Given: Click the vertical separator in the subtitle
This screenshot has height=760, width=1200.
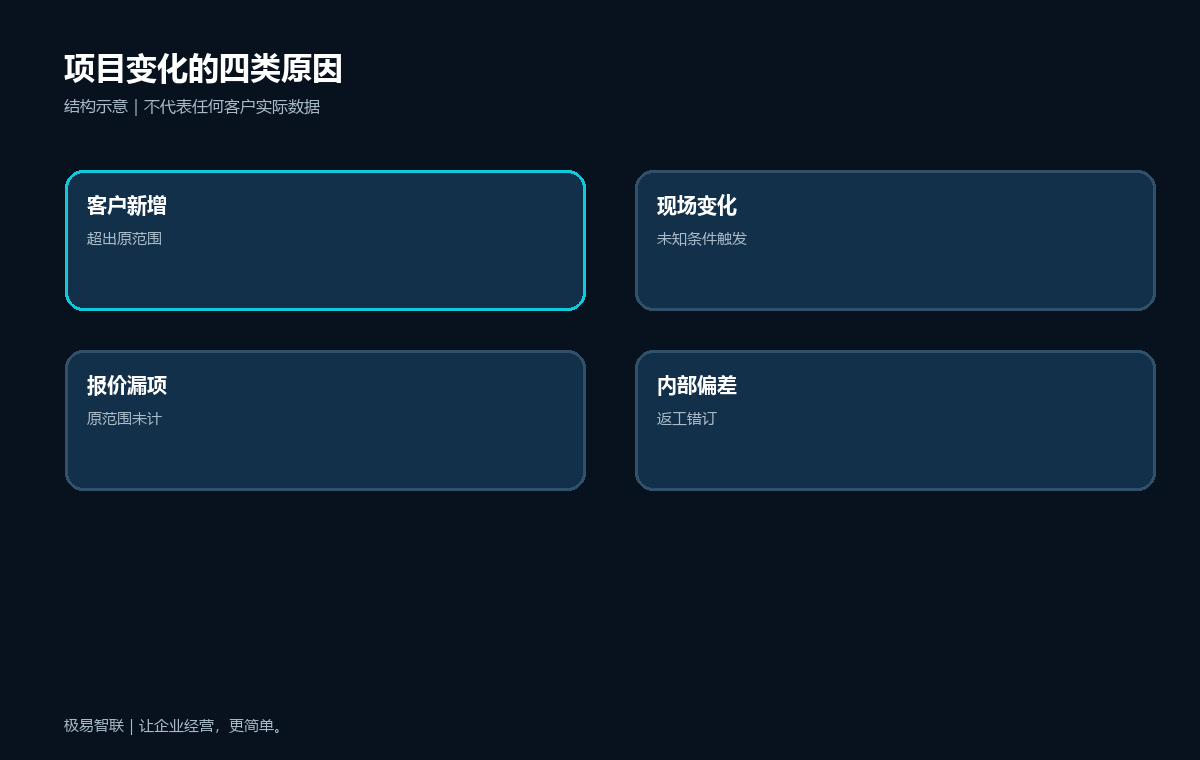Looking at the screenshot, I should [136, 107].
